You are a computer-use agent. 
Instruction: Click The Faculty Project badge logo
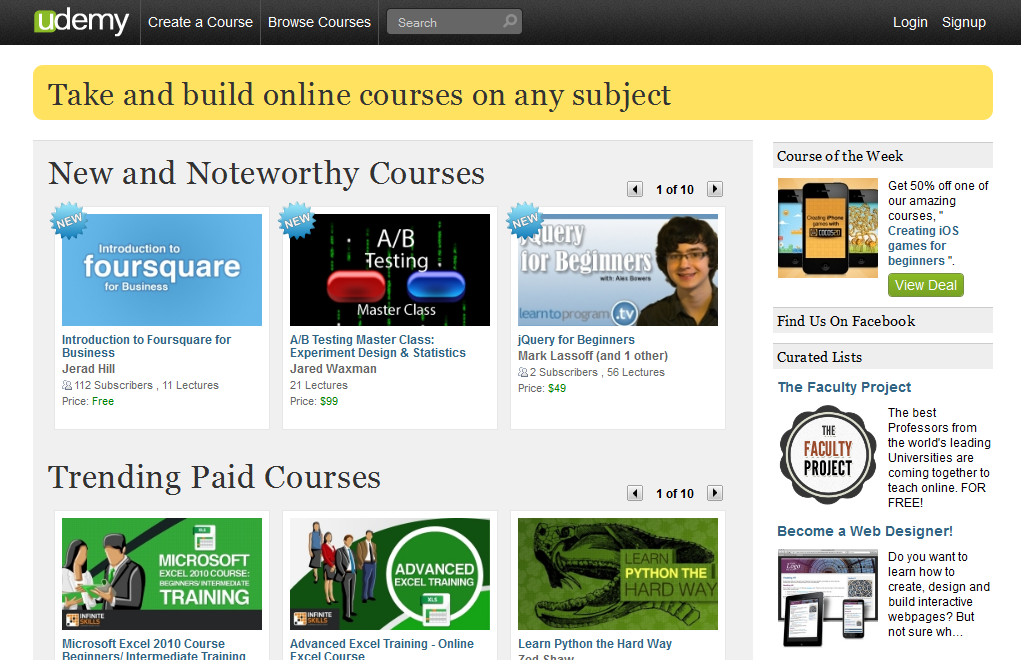pos(828,455)
